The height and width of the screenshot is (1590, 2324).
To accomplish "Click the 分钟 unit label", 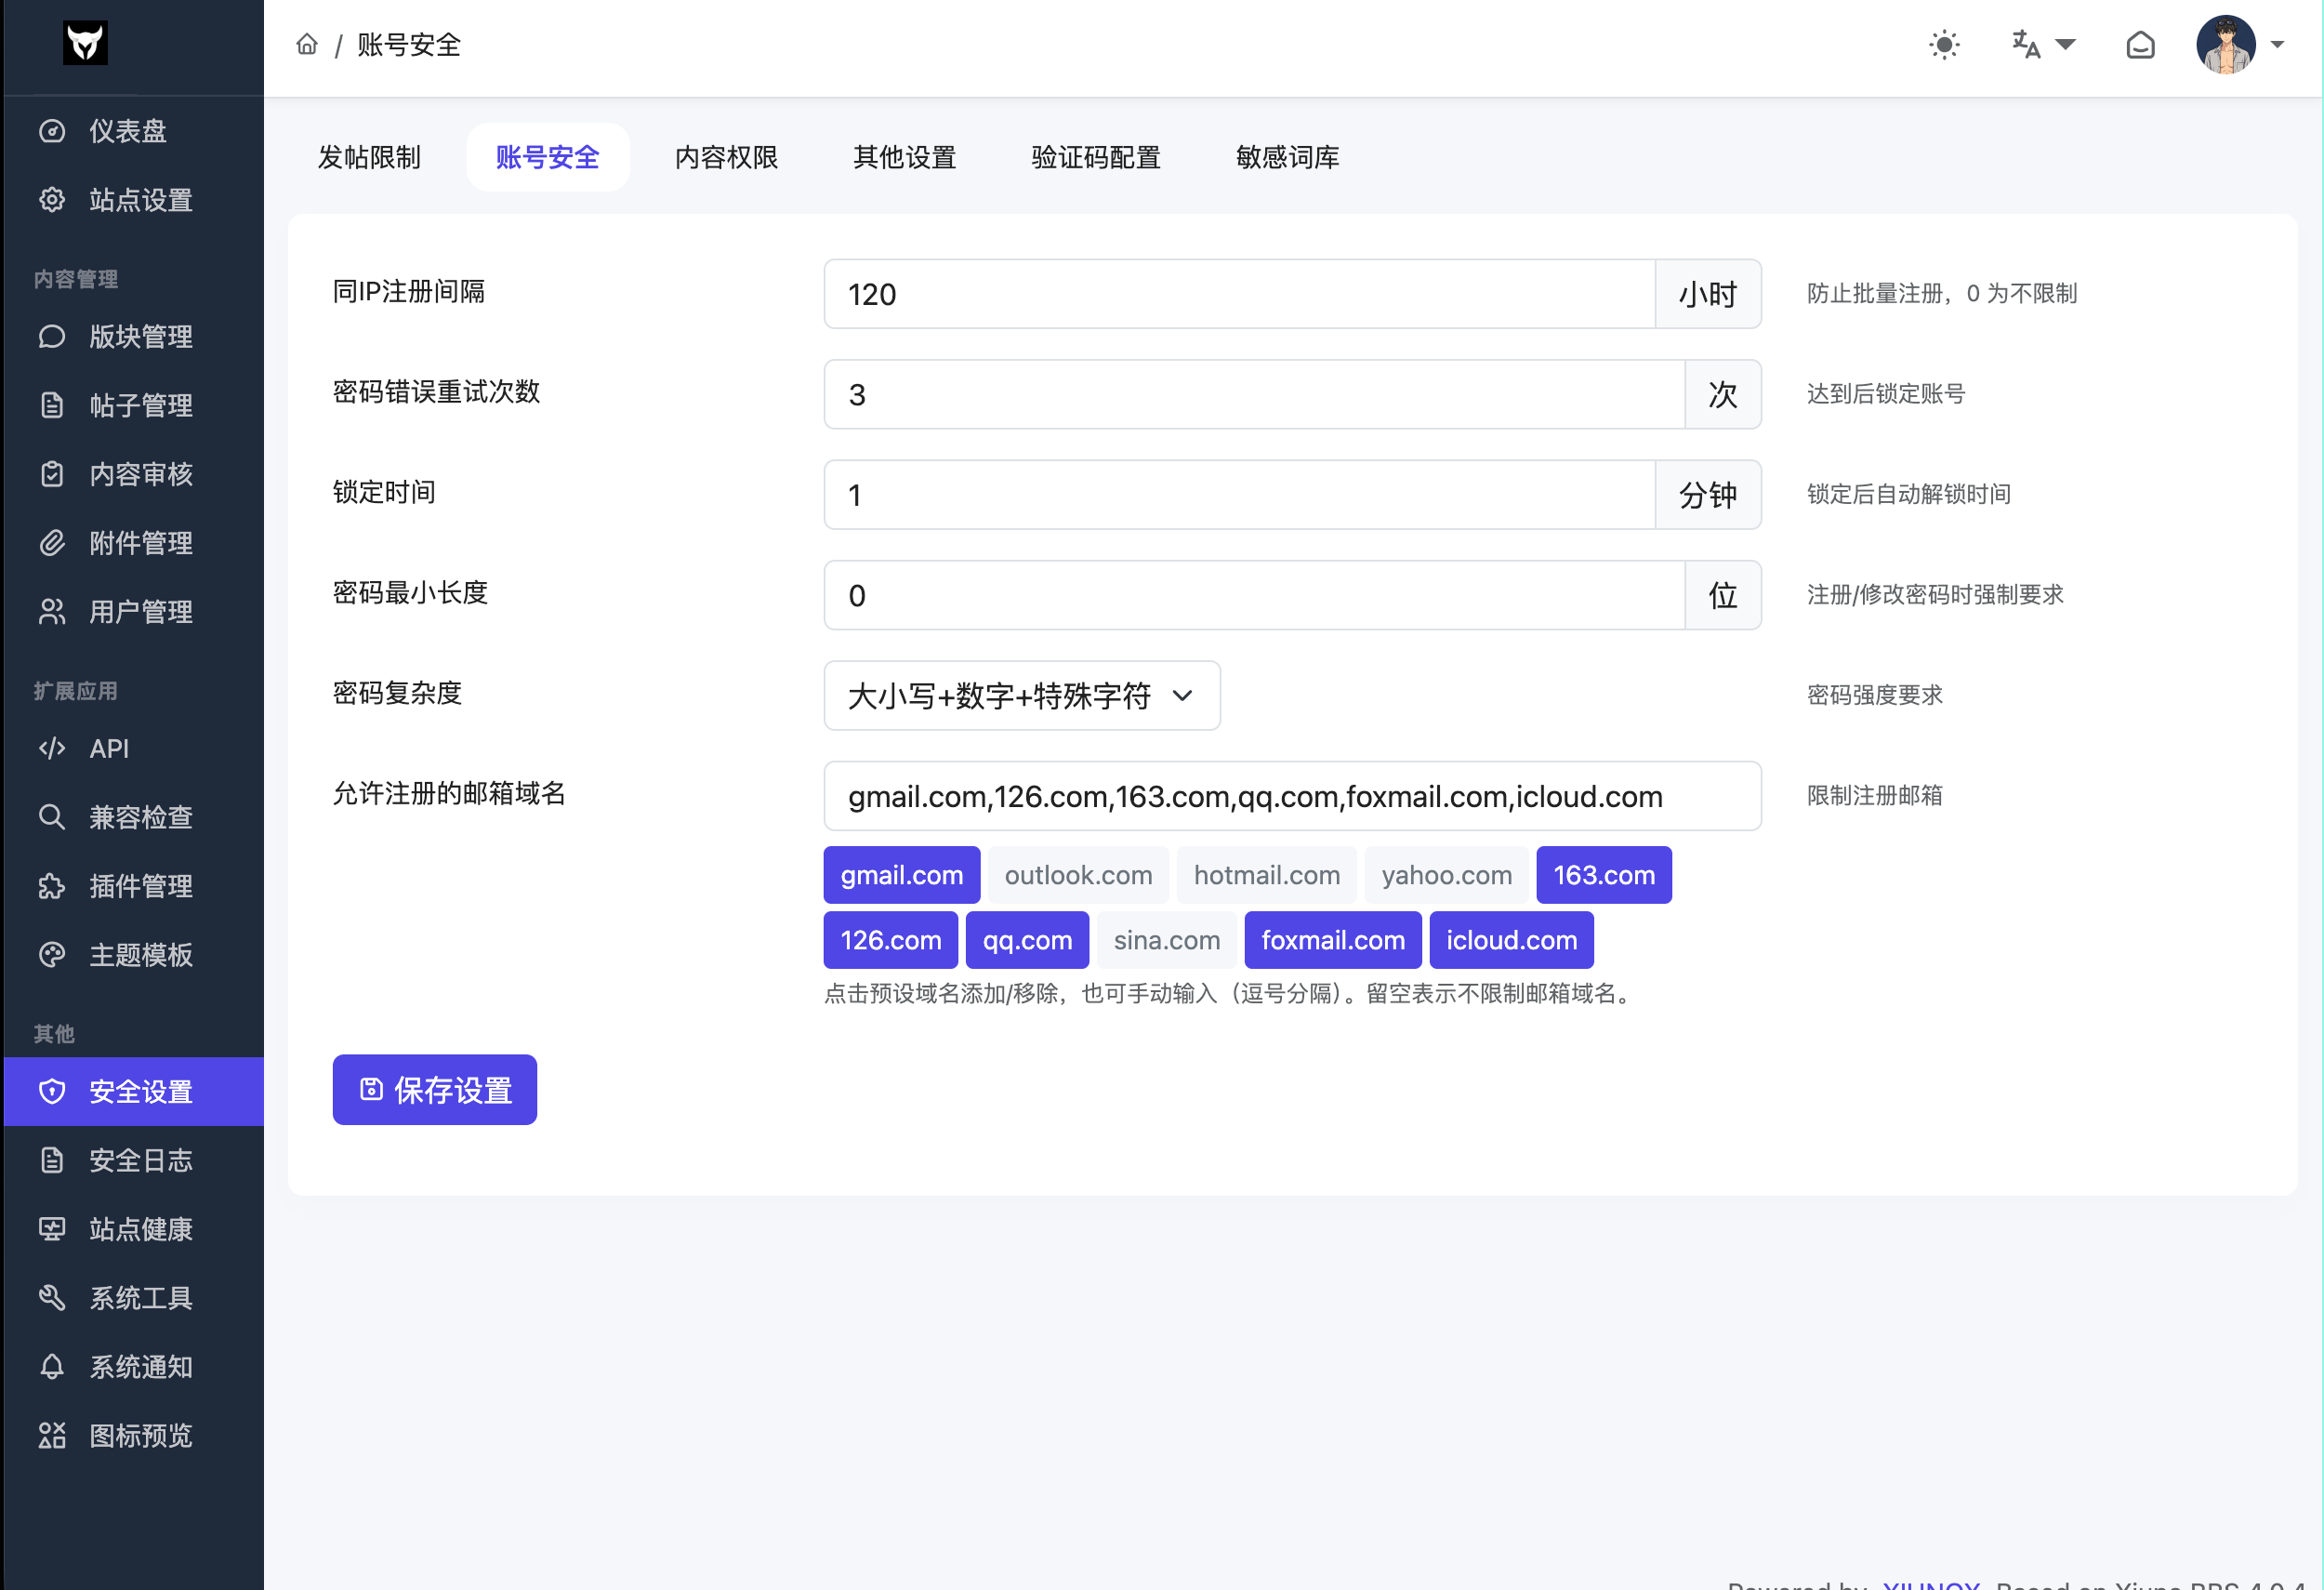I will click(x=1708, y=495).
